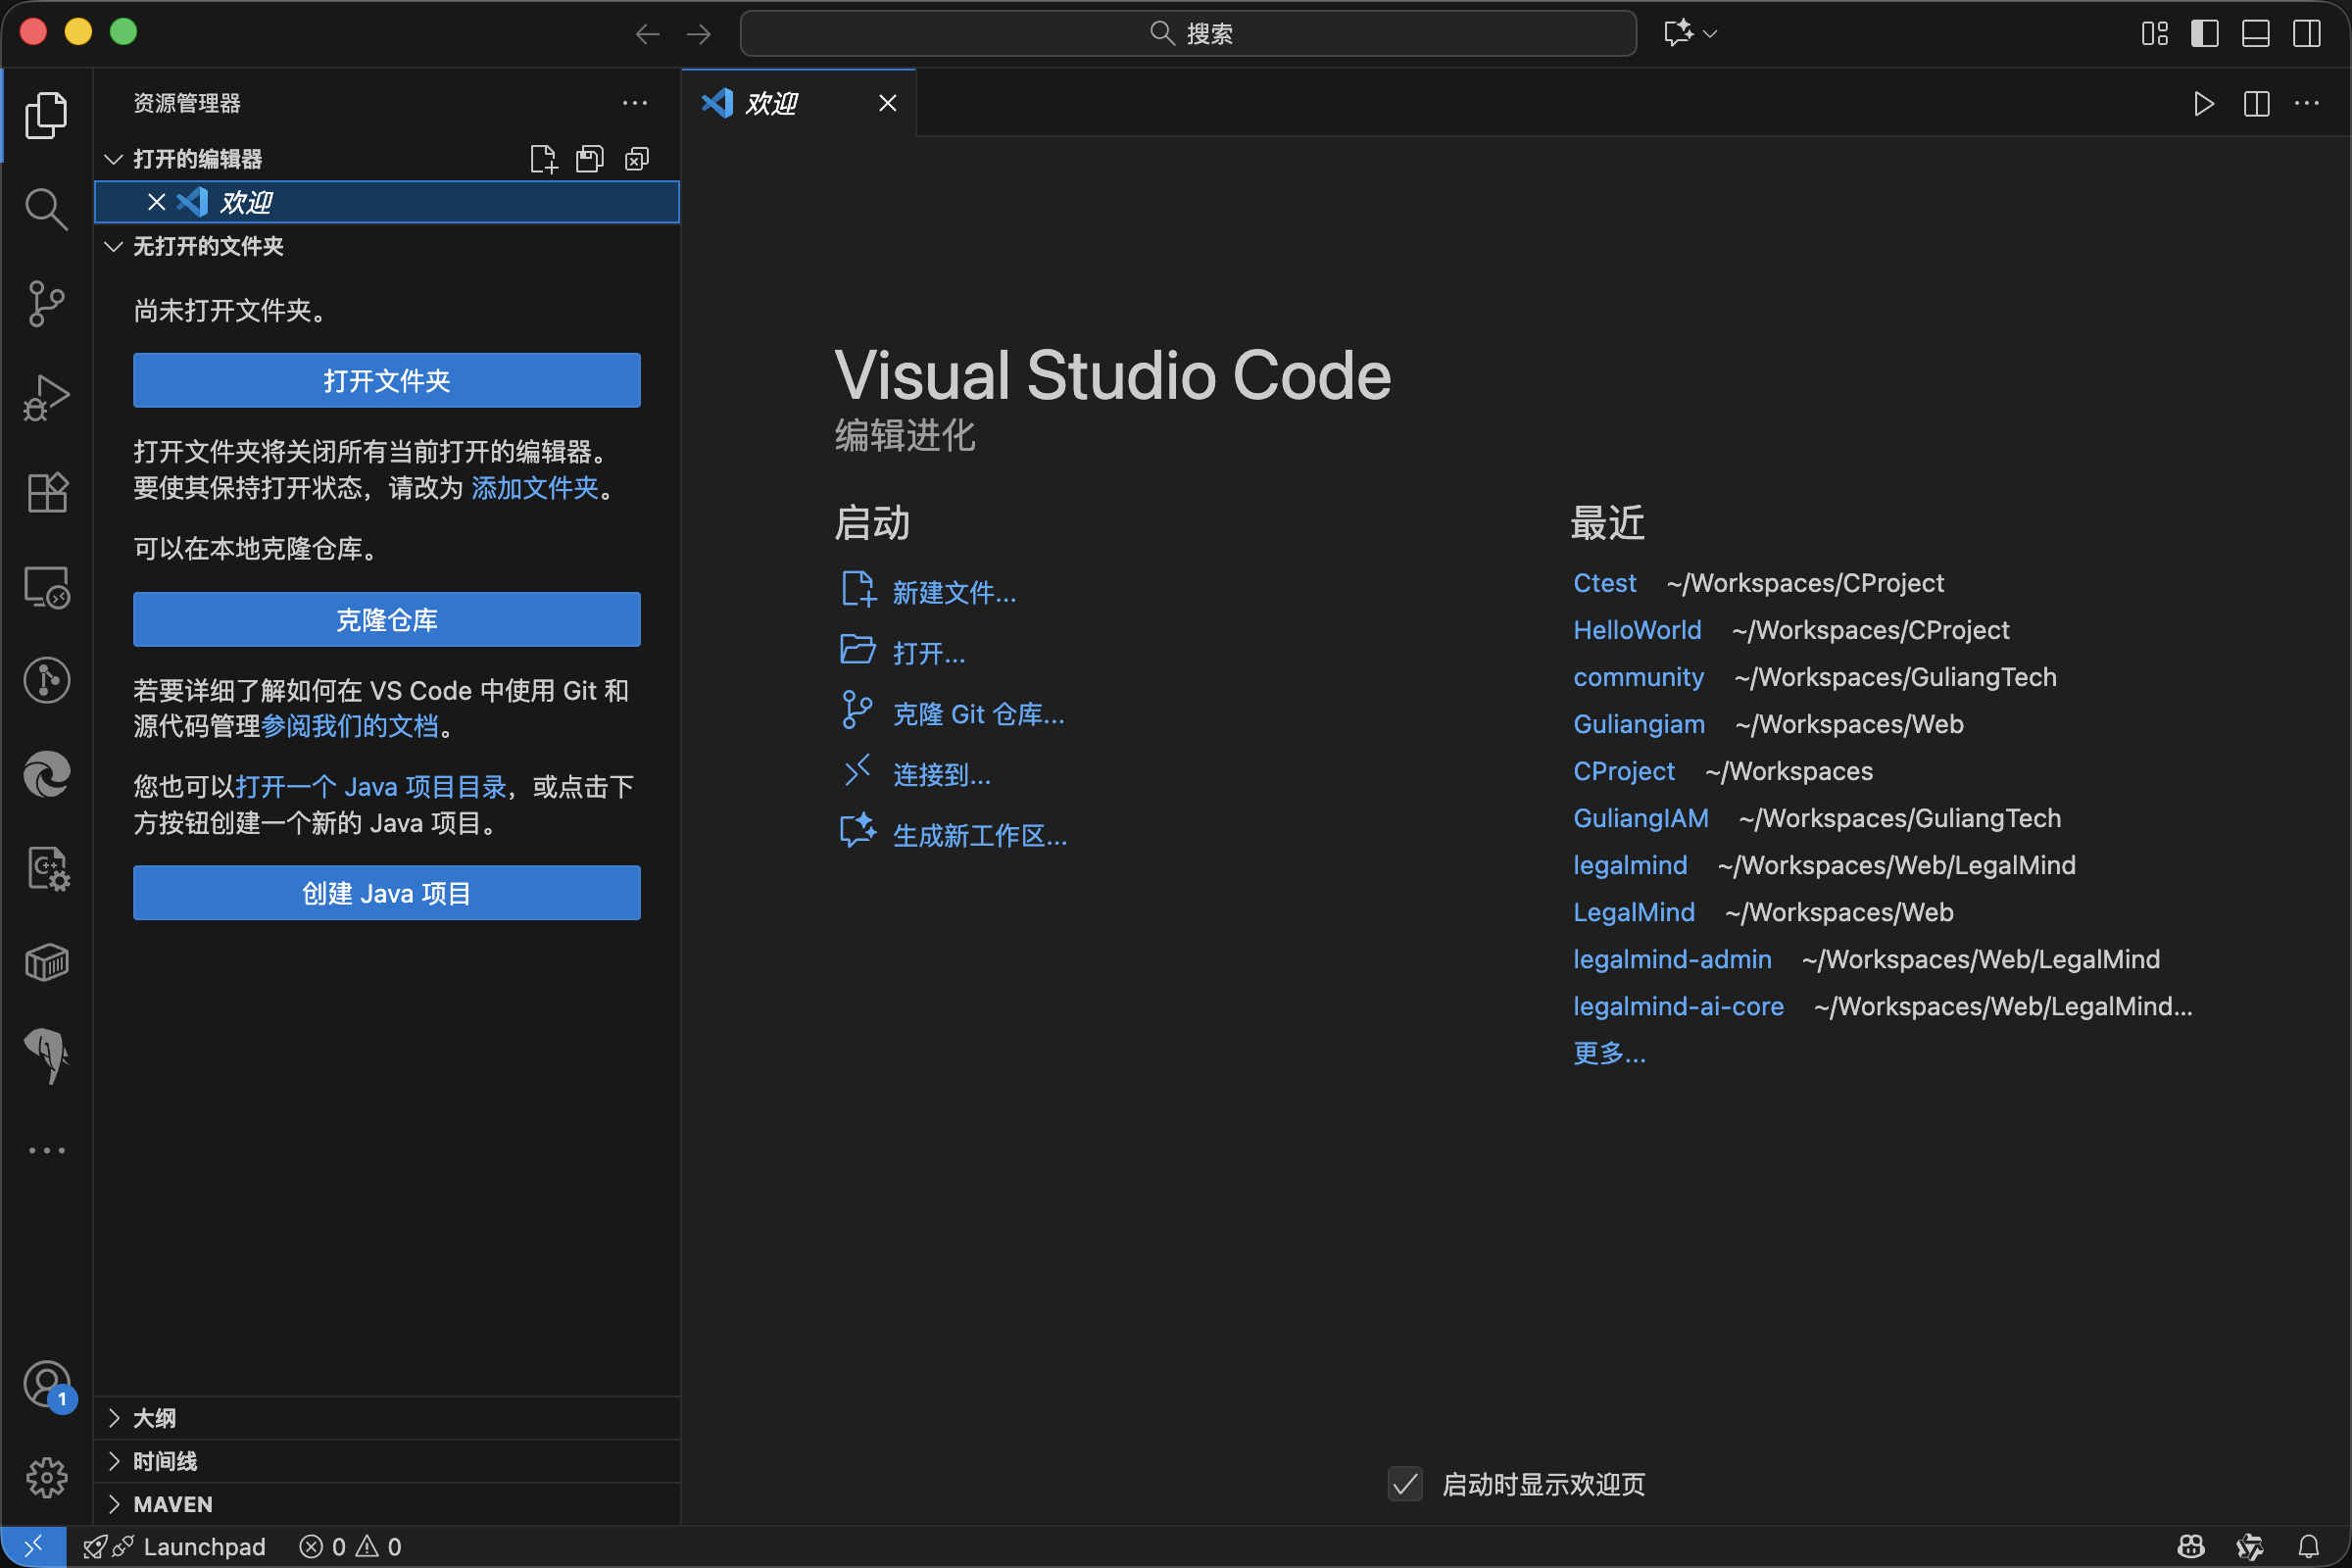Select the 欢迎 editor tab
2352x1568 pixels.
[771, 103]
